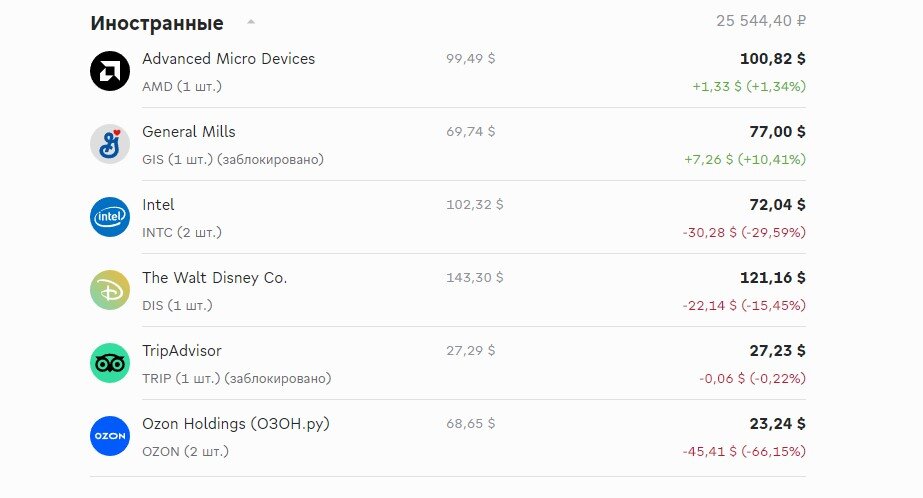Click Disney average price 143,30 $
Image resolution: width=923 pixels, height=498 pixels.
(474, 278)
